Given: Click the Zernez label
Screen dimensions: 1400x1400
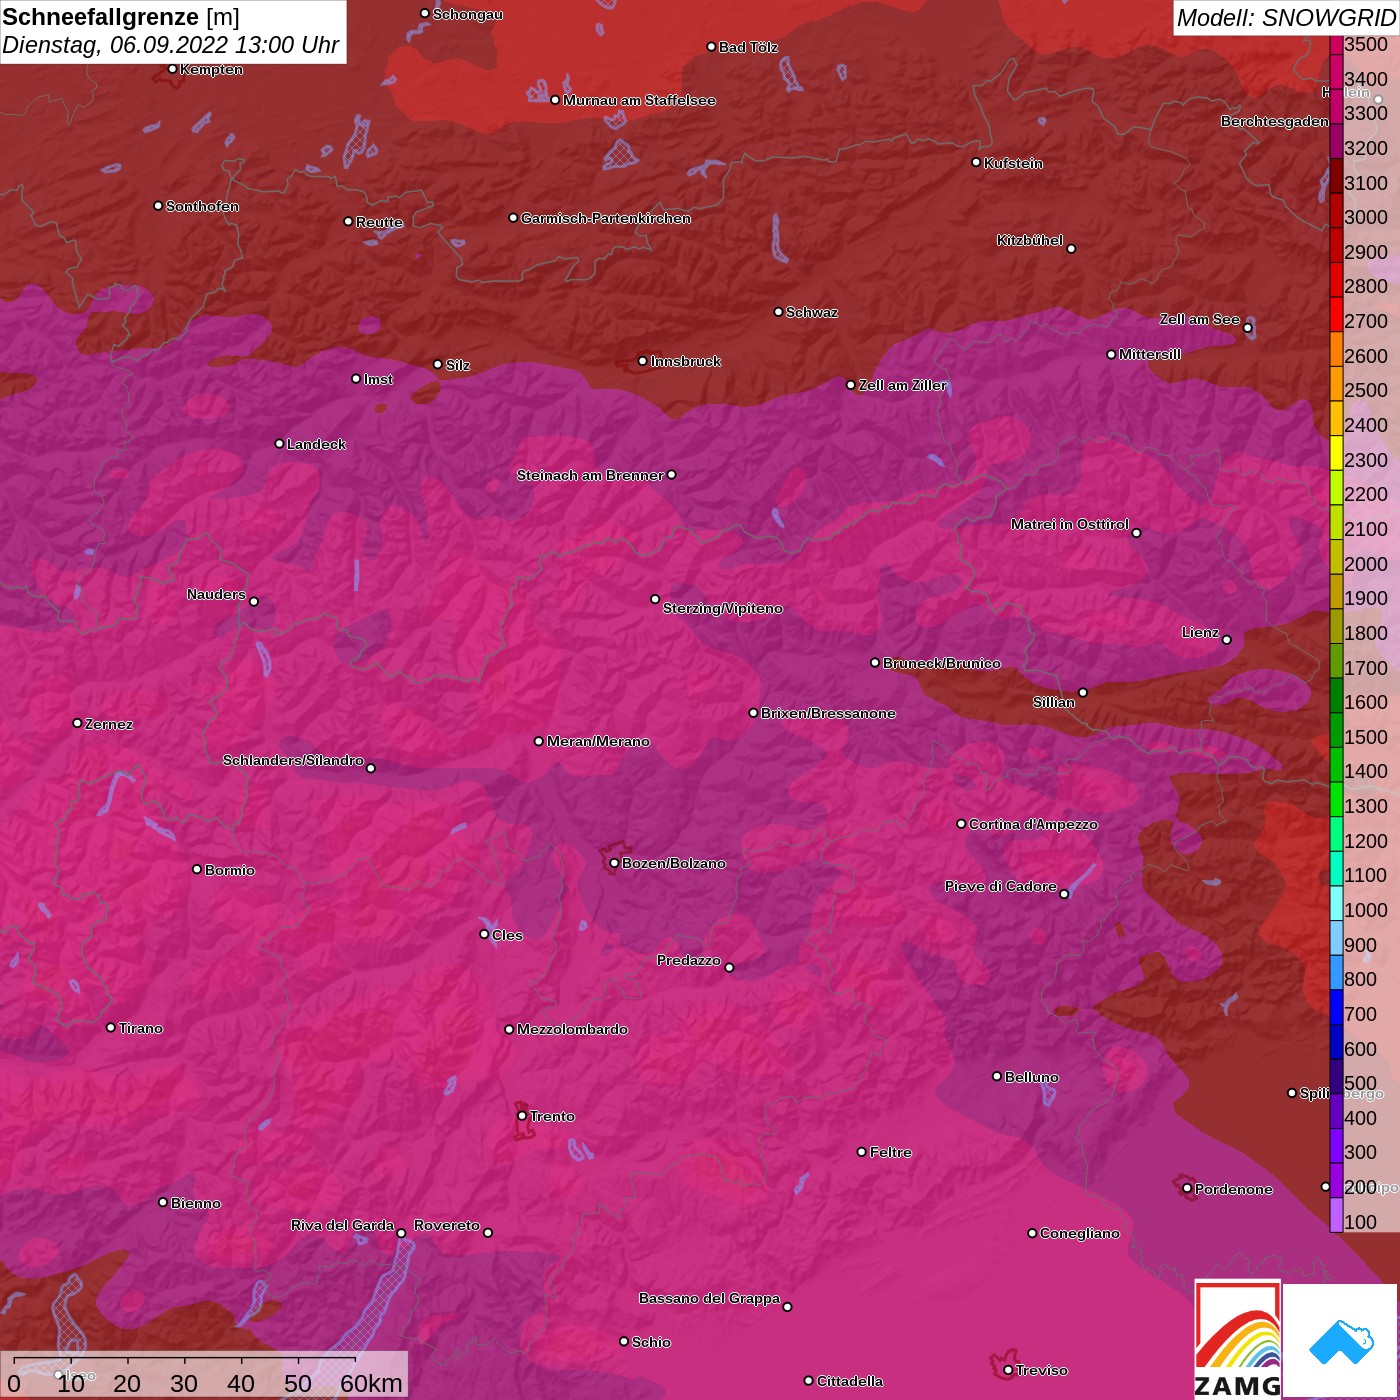Looking at the screenshot, I should tap(109, 724).
